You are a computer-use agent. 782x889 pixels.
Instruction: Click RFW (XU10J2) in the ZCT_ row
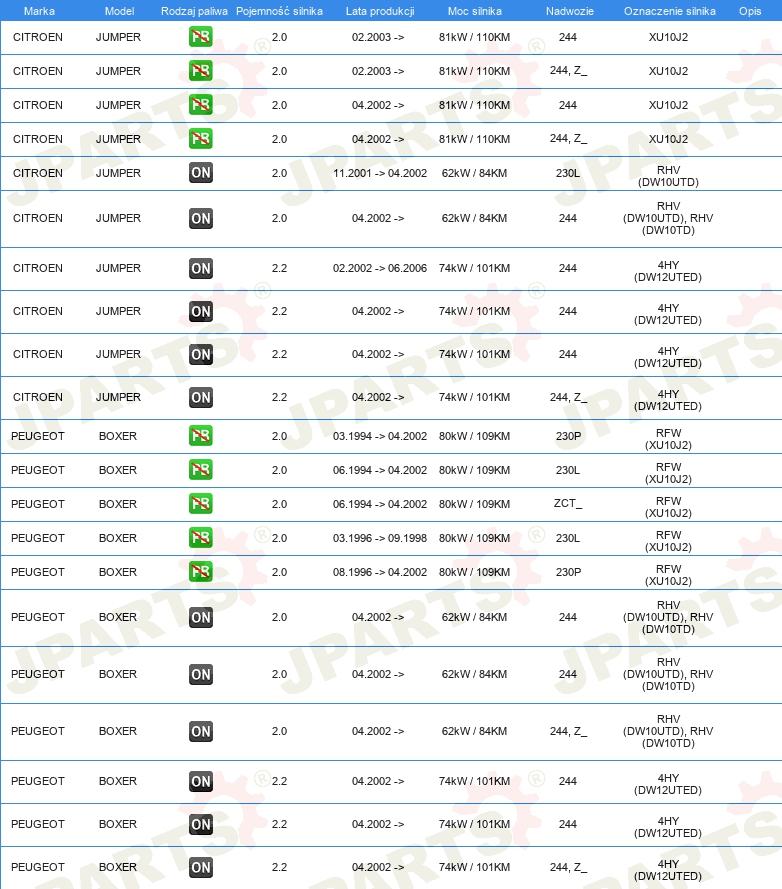[669, 507]
